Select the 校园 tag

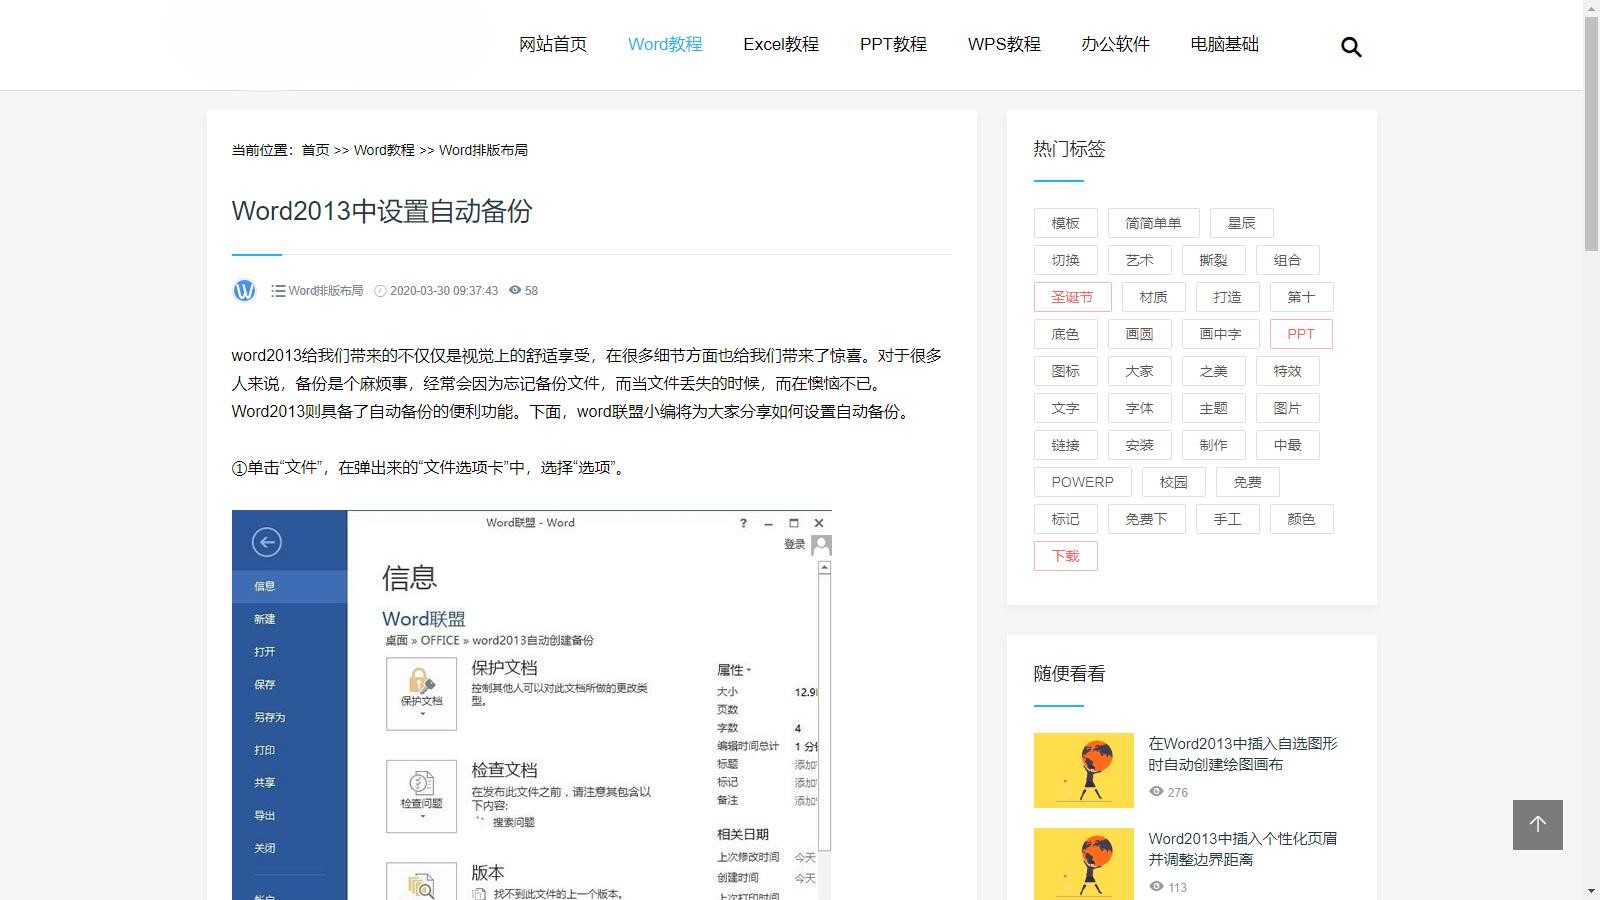[x=1174, y=482]
